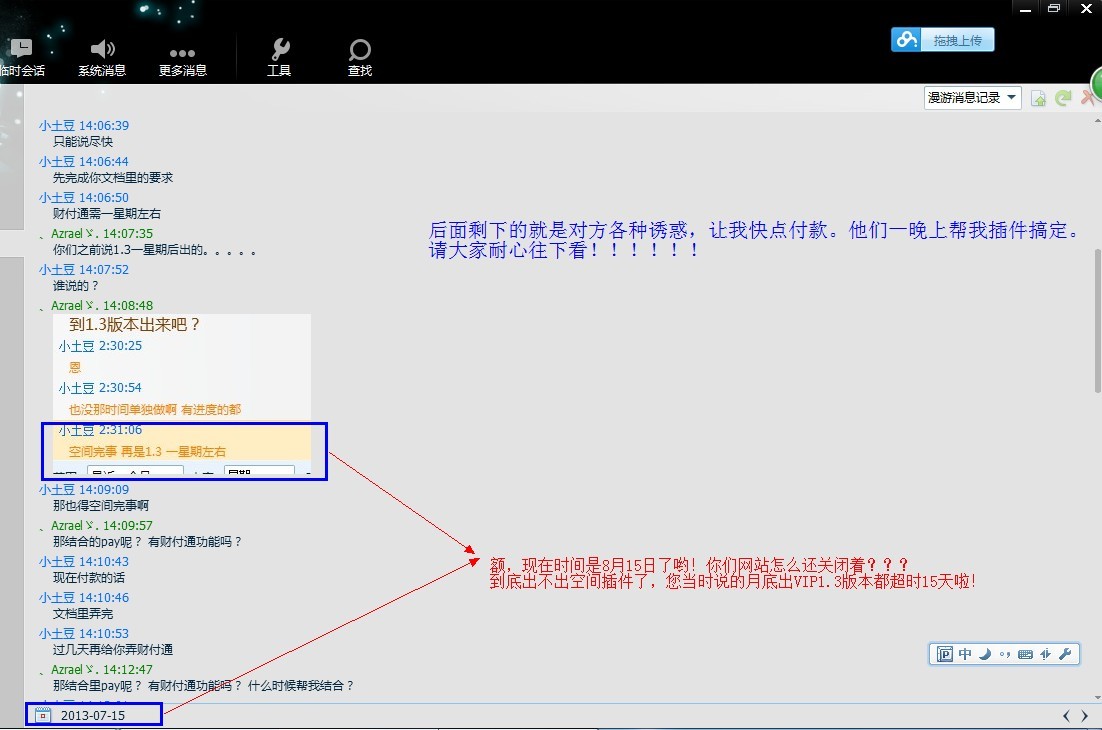The height and width of the screenshot is (730, 1102).
Task: Go to previous page of message history
Action: coord(1066,716)
